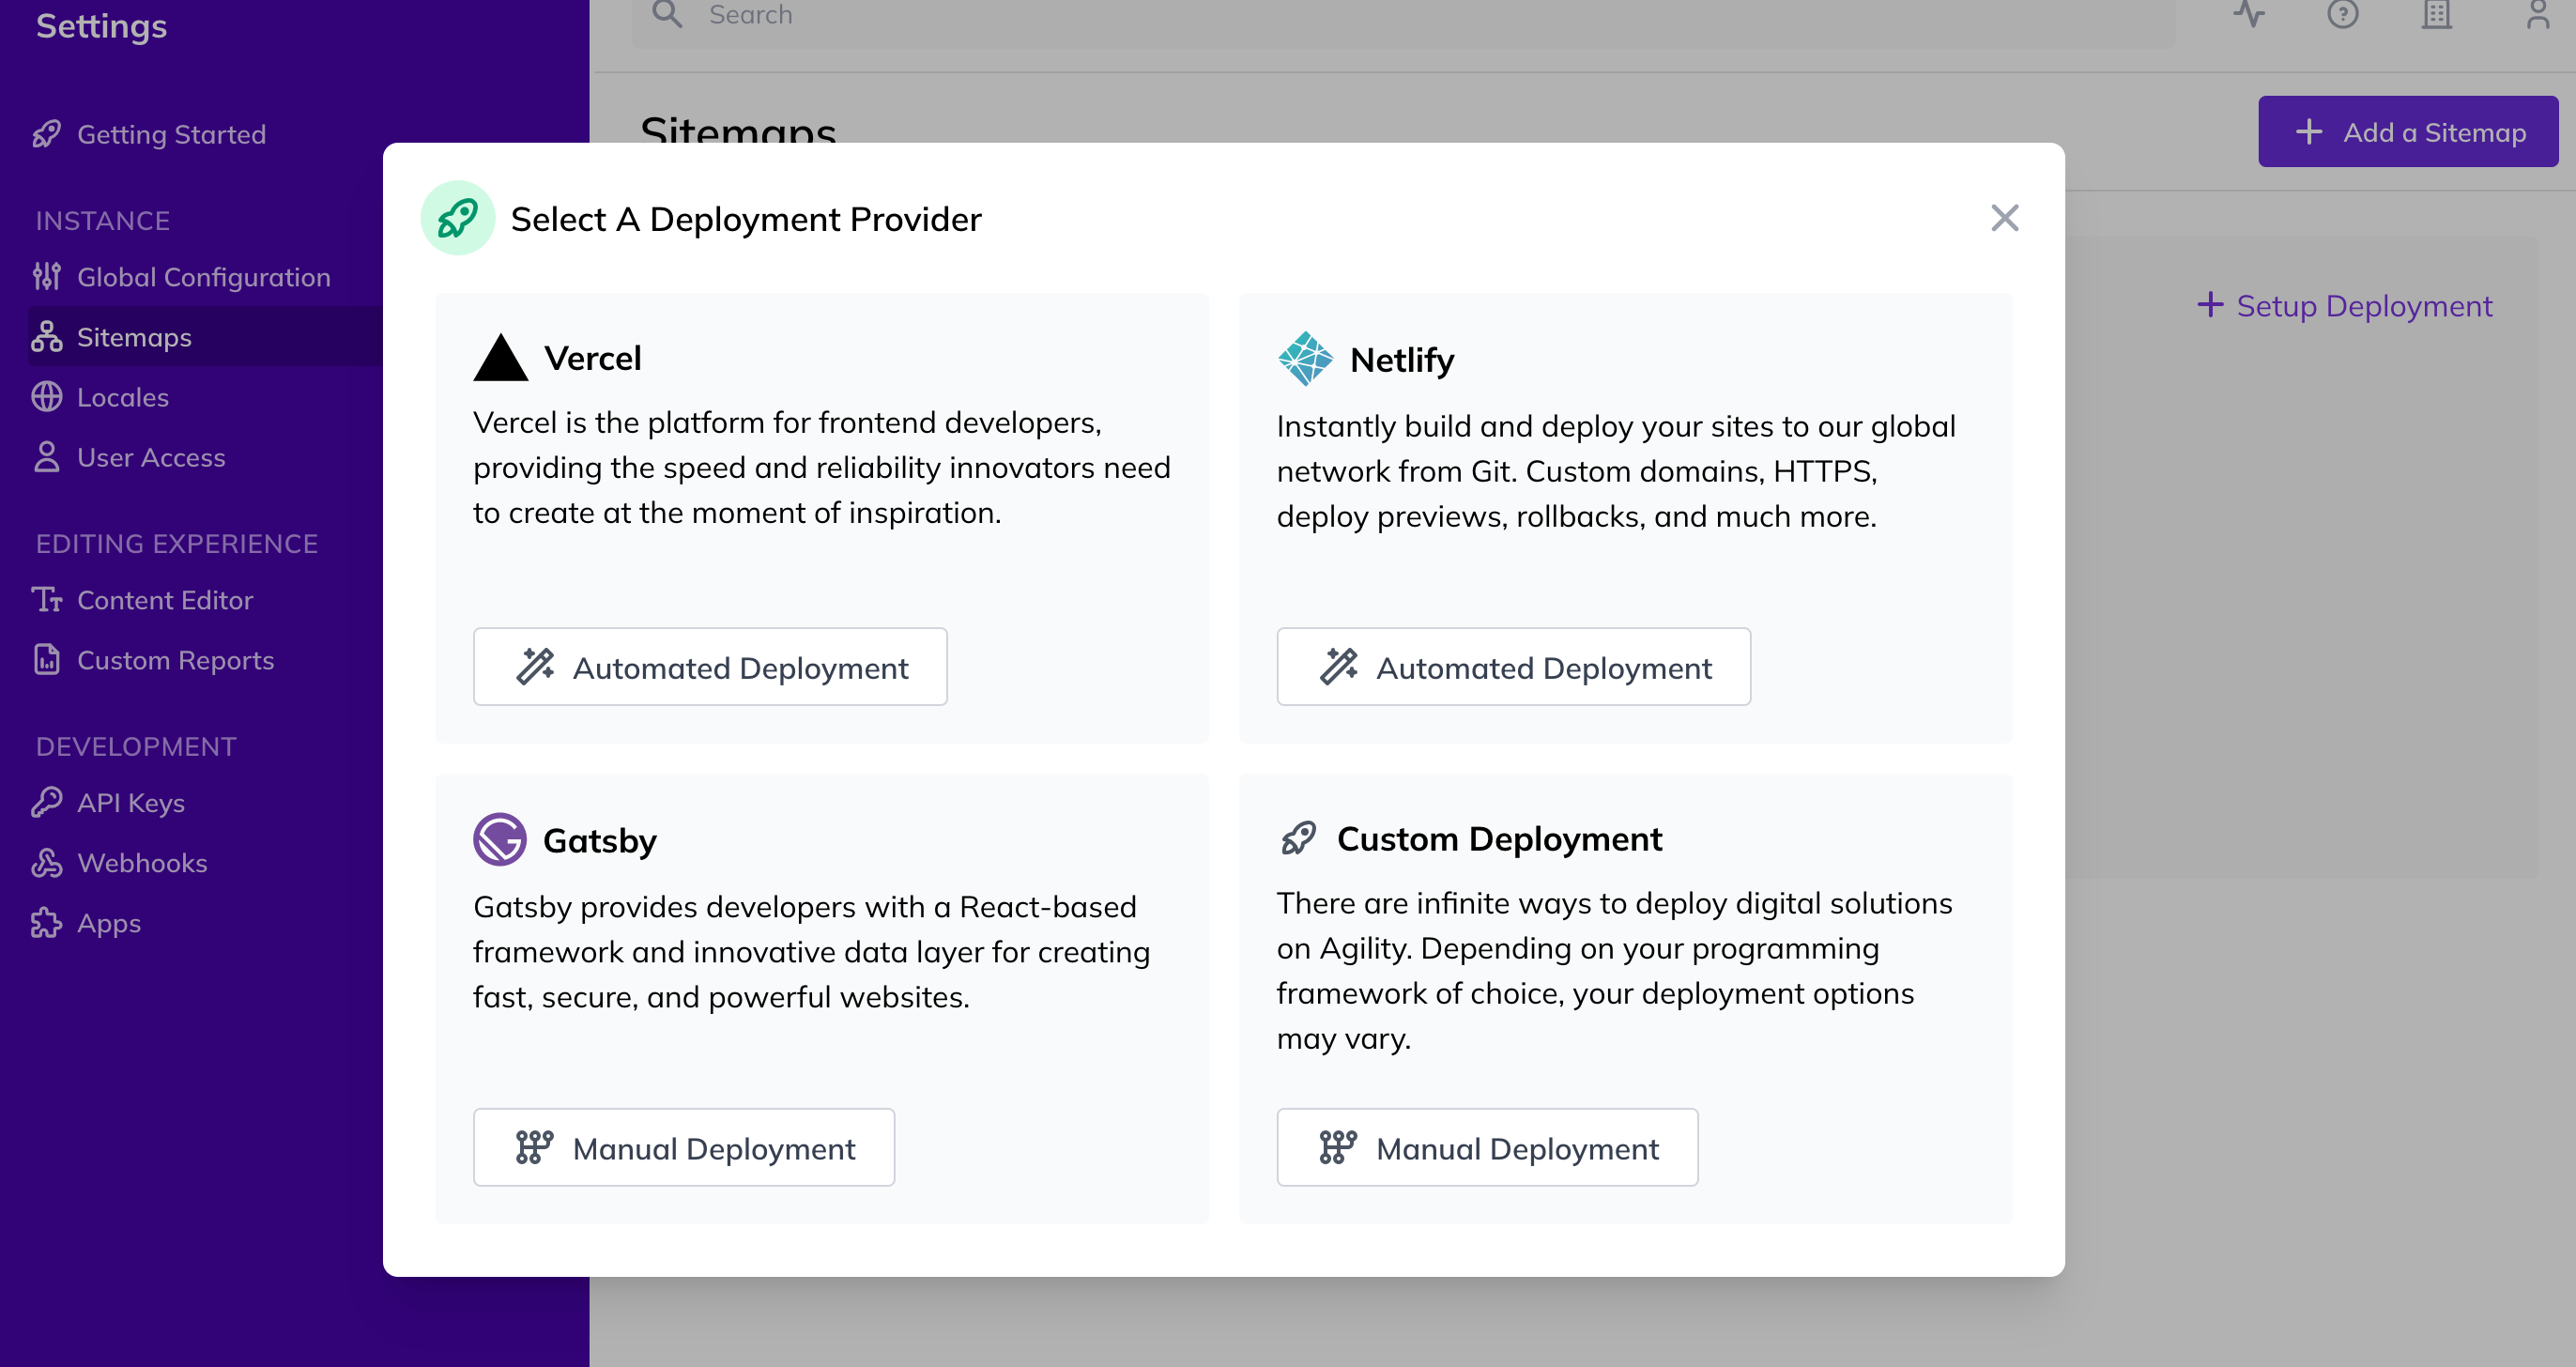
Task: Open the activity pulse icon in header
Action: point(2249,14)
